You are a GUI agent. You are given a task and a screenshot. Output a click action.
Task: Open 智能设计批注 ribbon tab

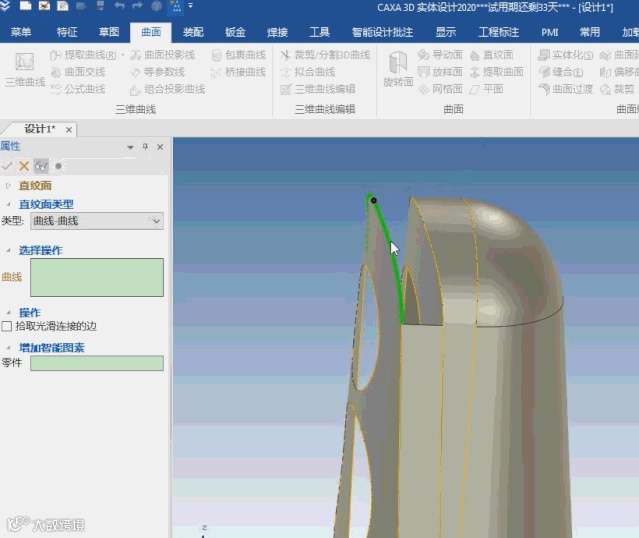383,32
